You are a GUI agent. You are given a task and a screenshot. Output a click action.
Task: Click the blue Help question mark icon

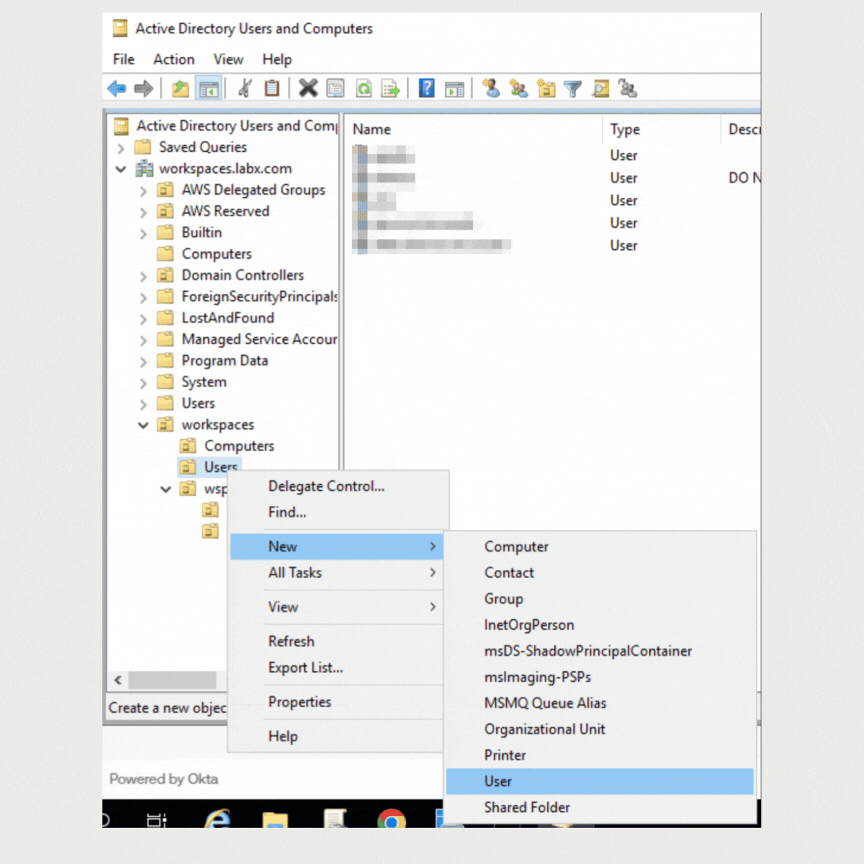click(x=426, y=88)
